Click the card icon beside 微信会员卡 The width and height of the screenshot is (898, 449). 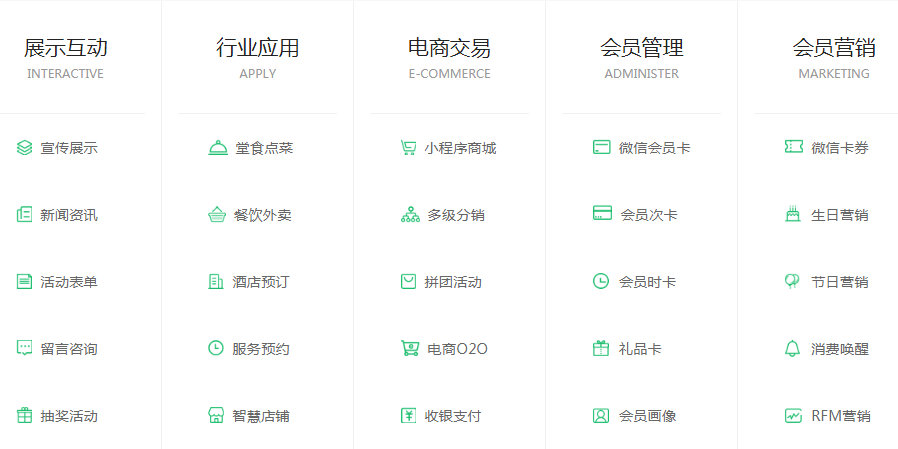point(601,148)
